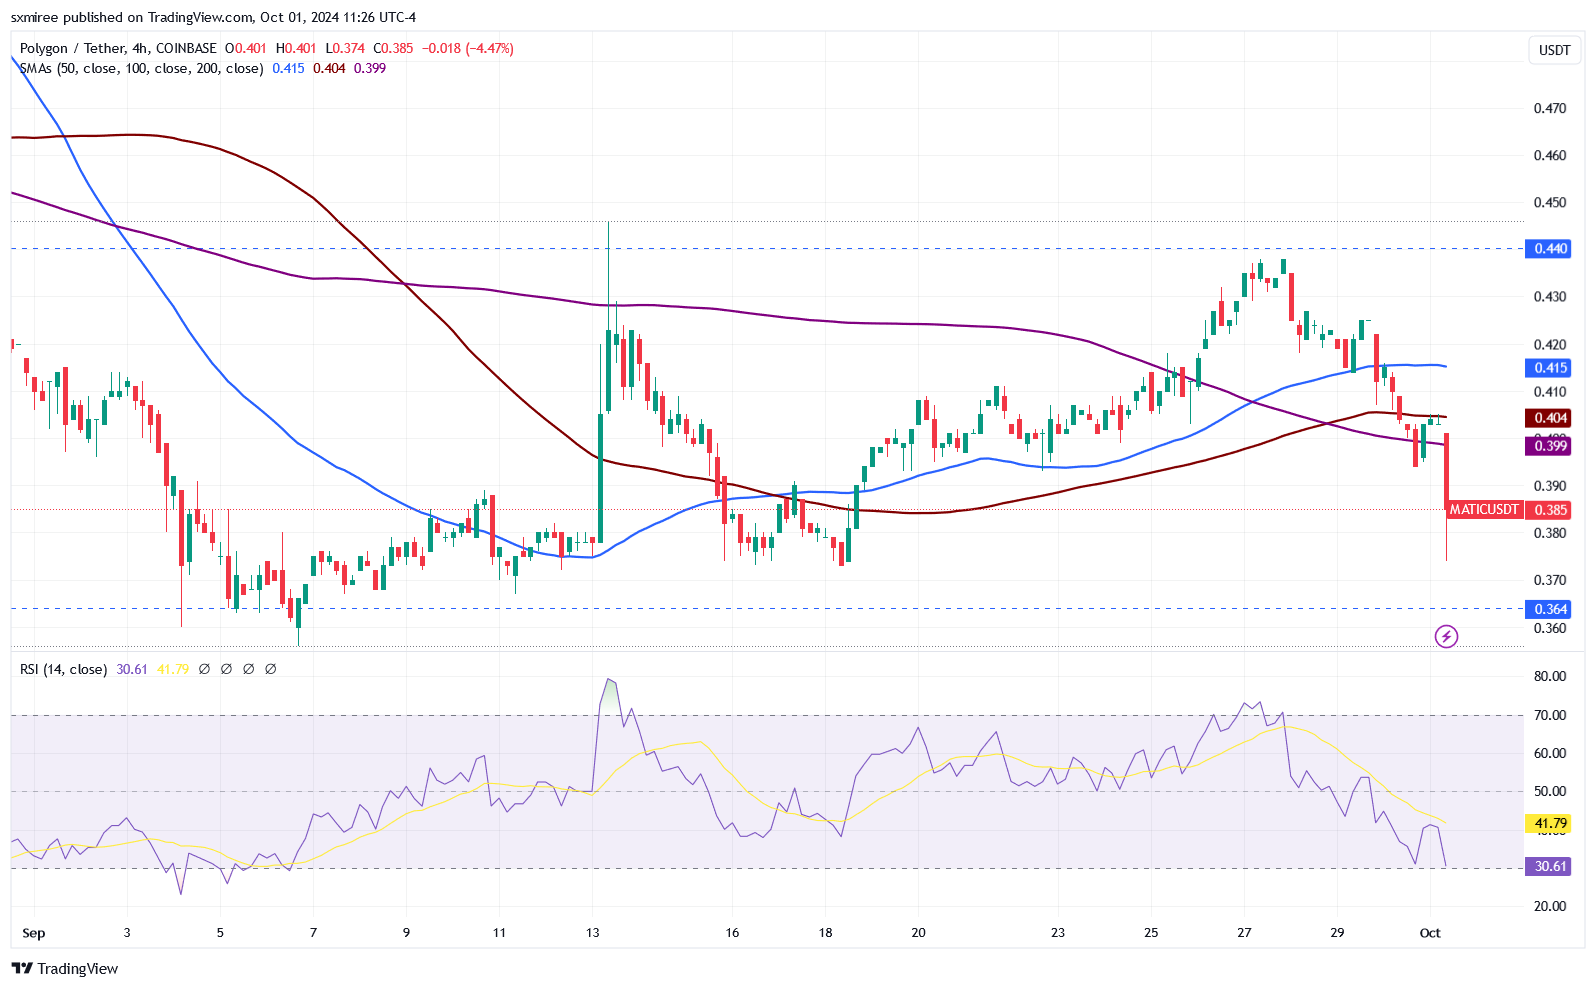Click the 0.360 price scale label
This screenshot has width=1596, height=988.
click(x=1550, y=628)
